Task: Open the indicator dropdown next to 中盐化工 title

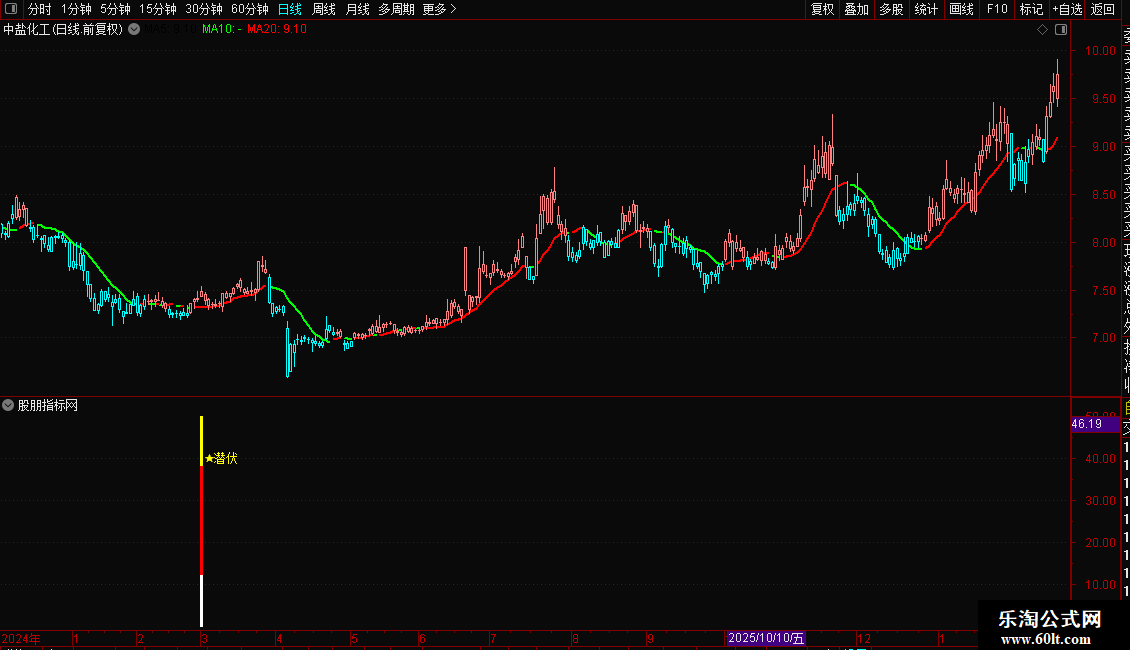Action: tap(134, 30)
